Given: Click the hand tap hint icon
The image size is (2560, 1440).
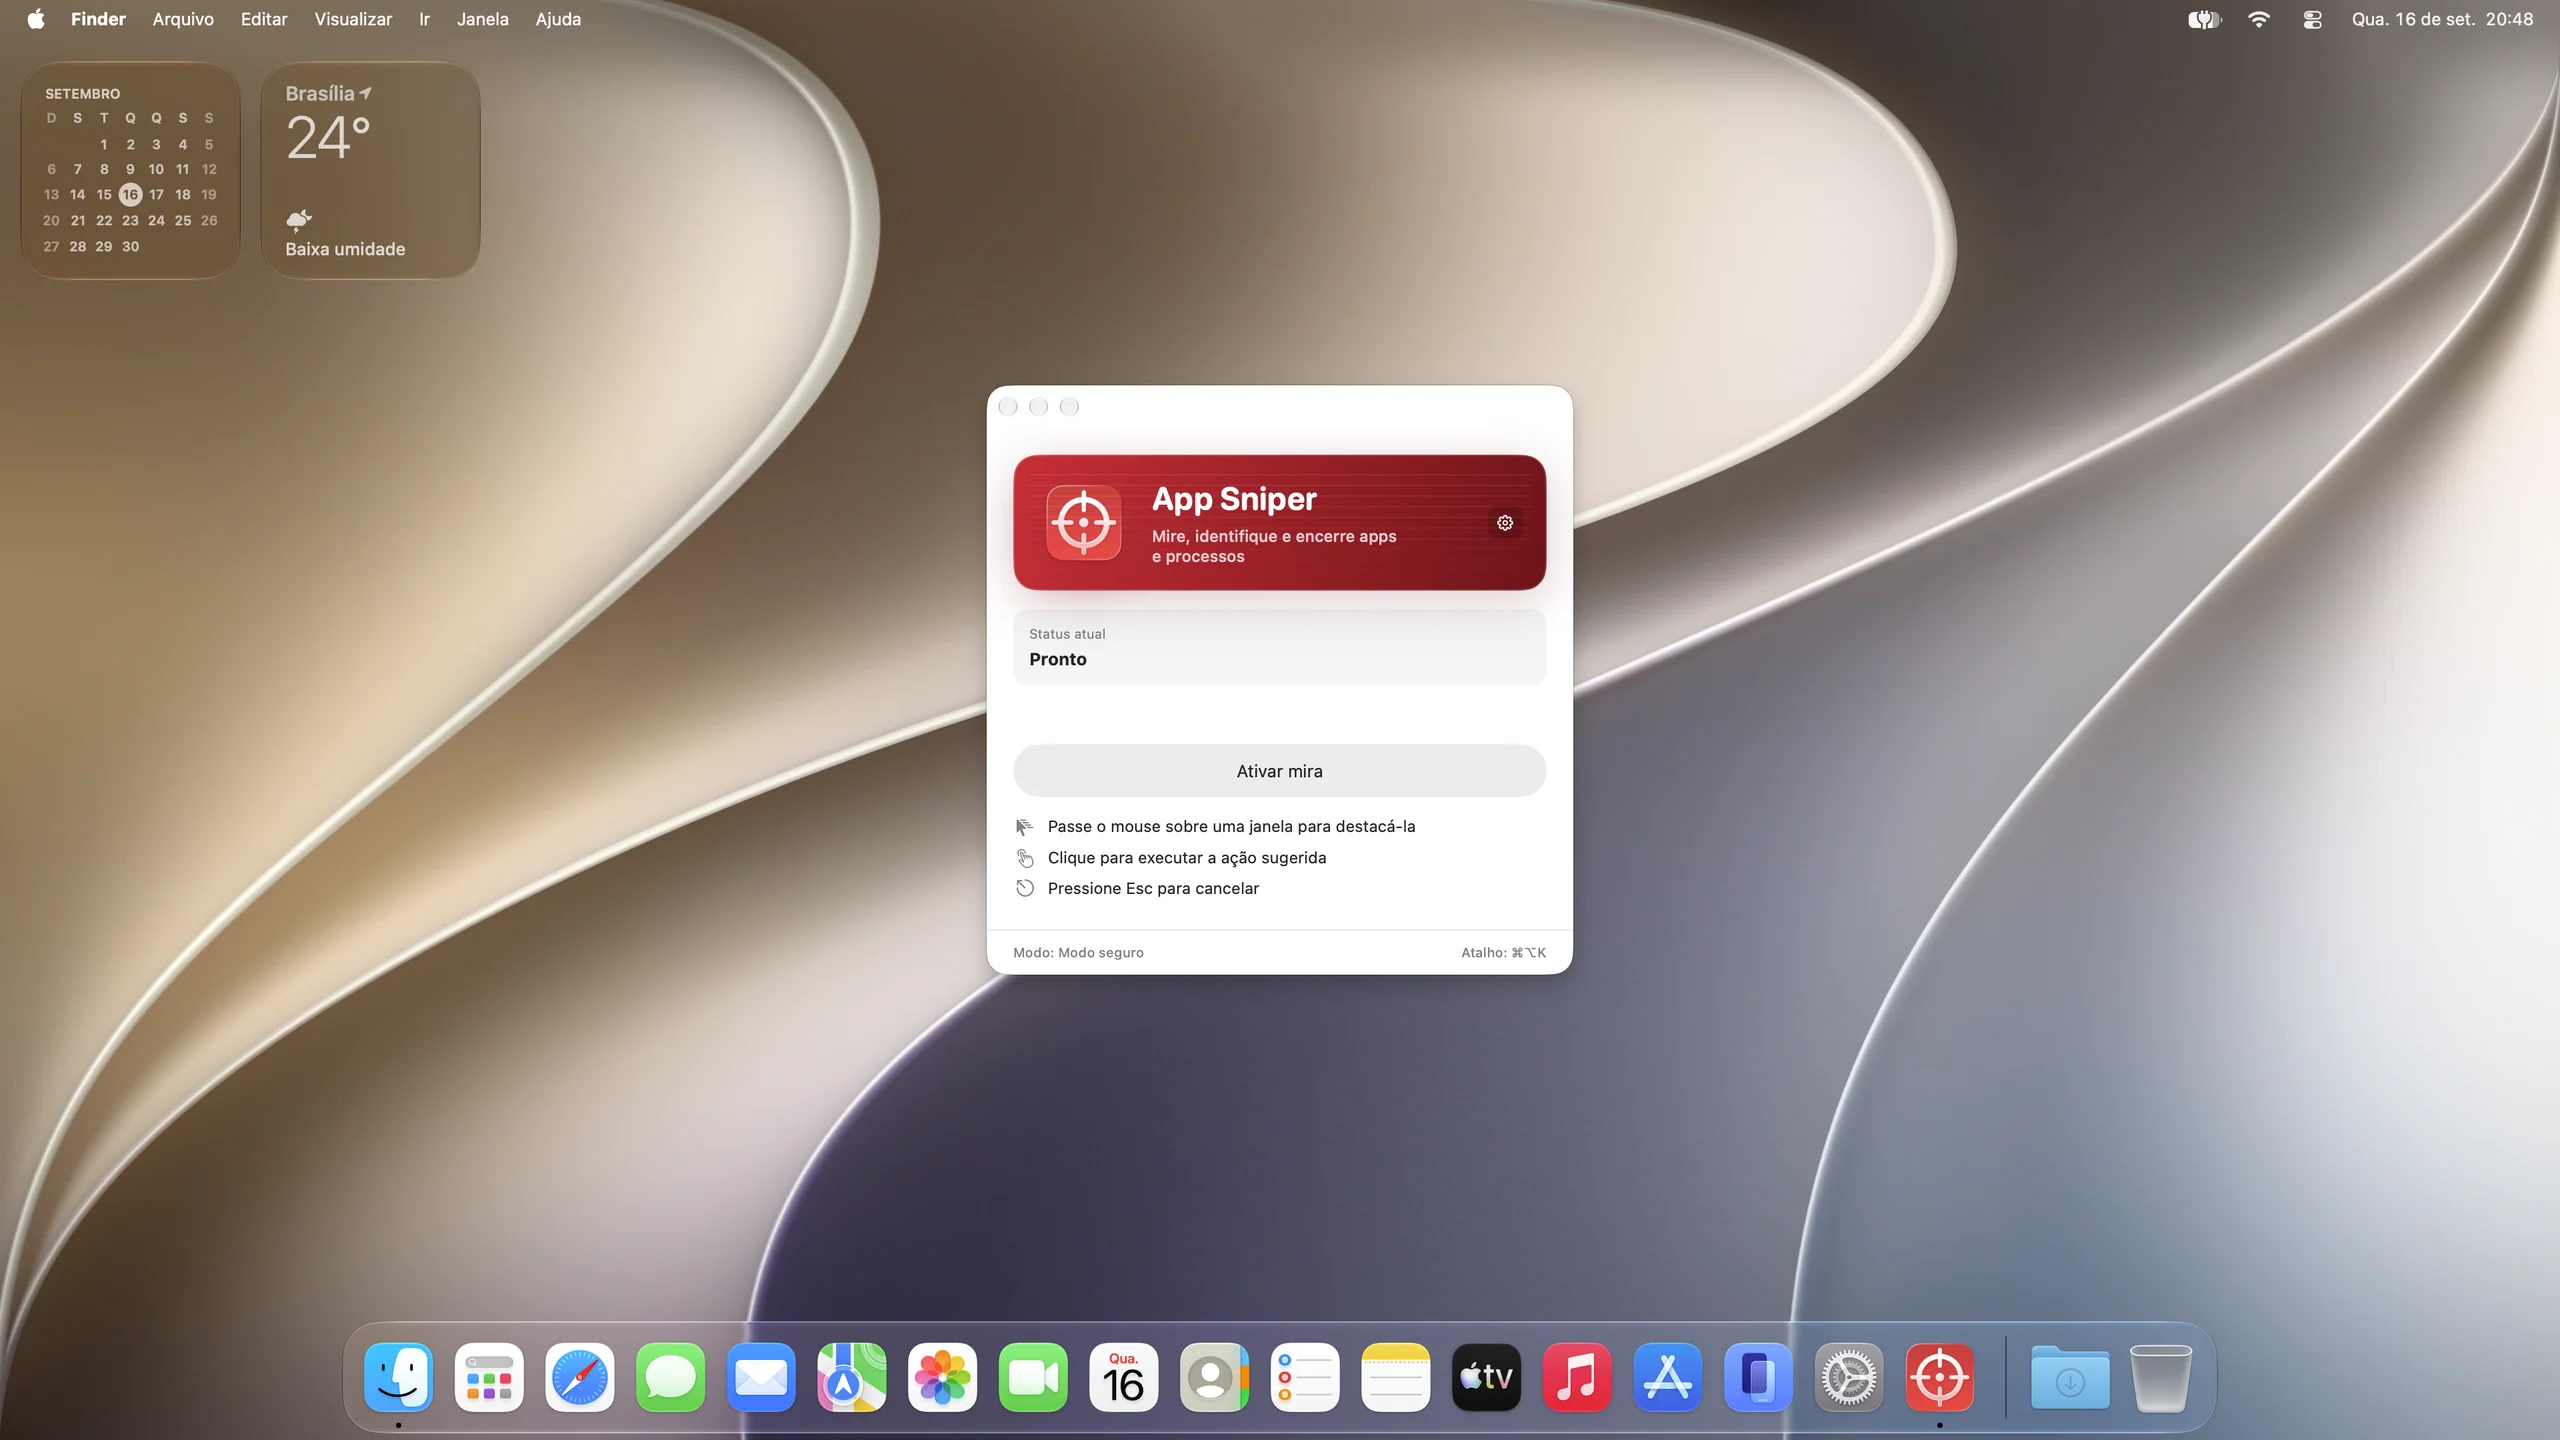Looking at the screenshot, I should pyautogui.click(x=1024, y=858).
